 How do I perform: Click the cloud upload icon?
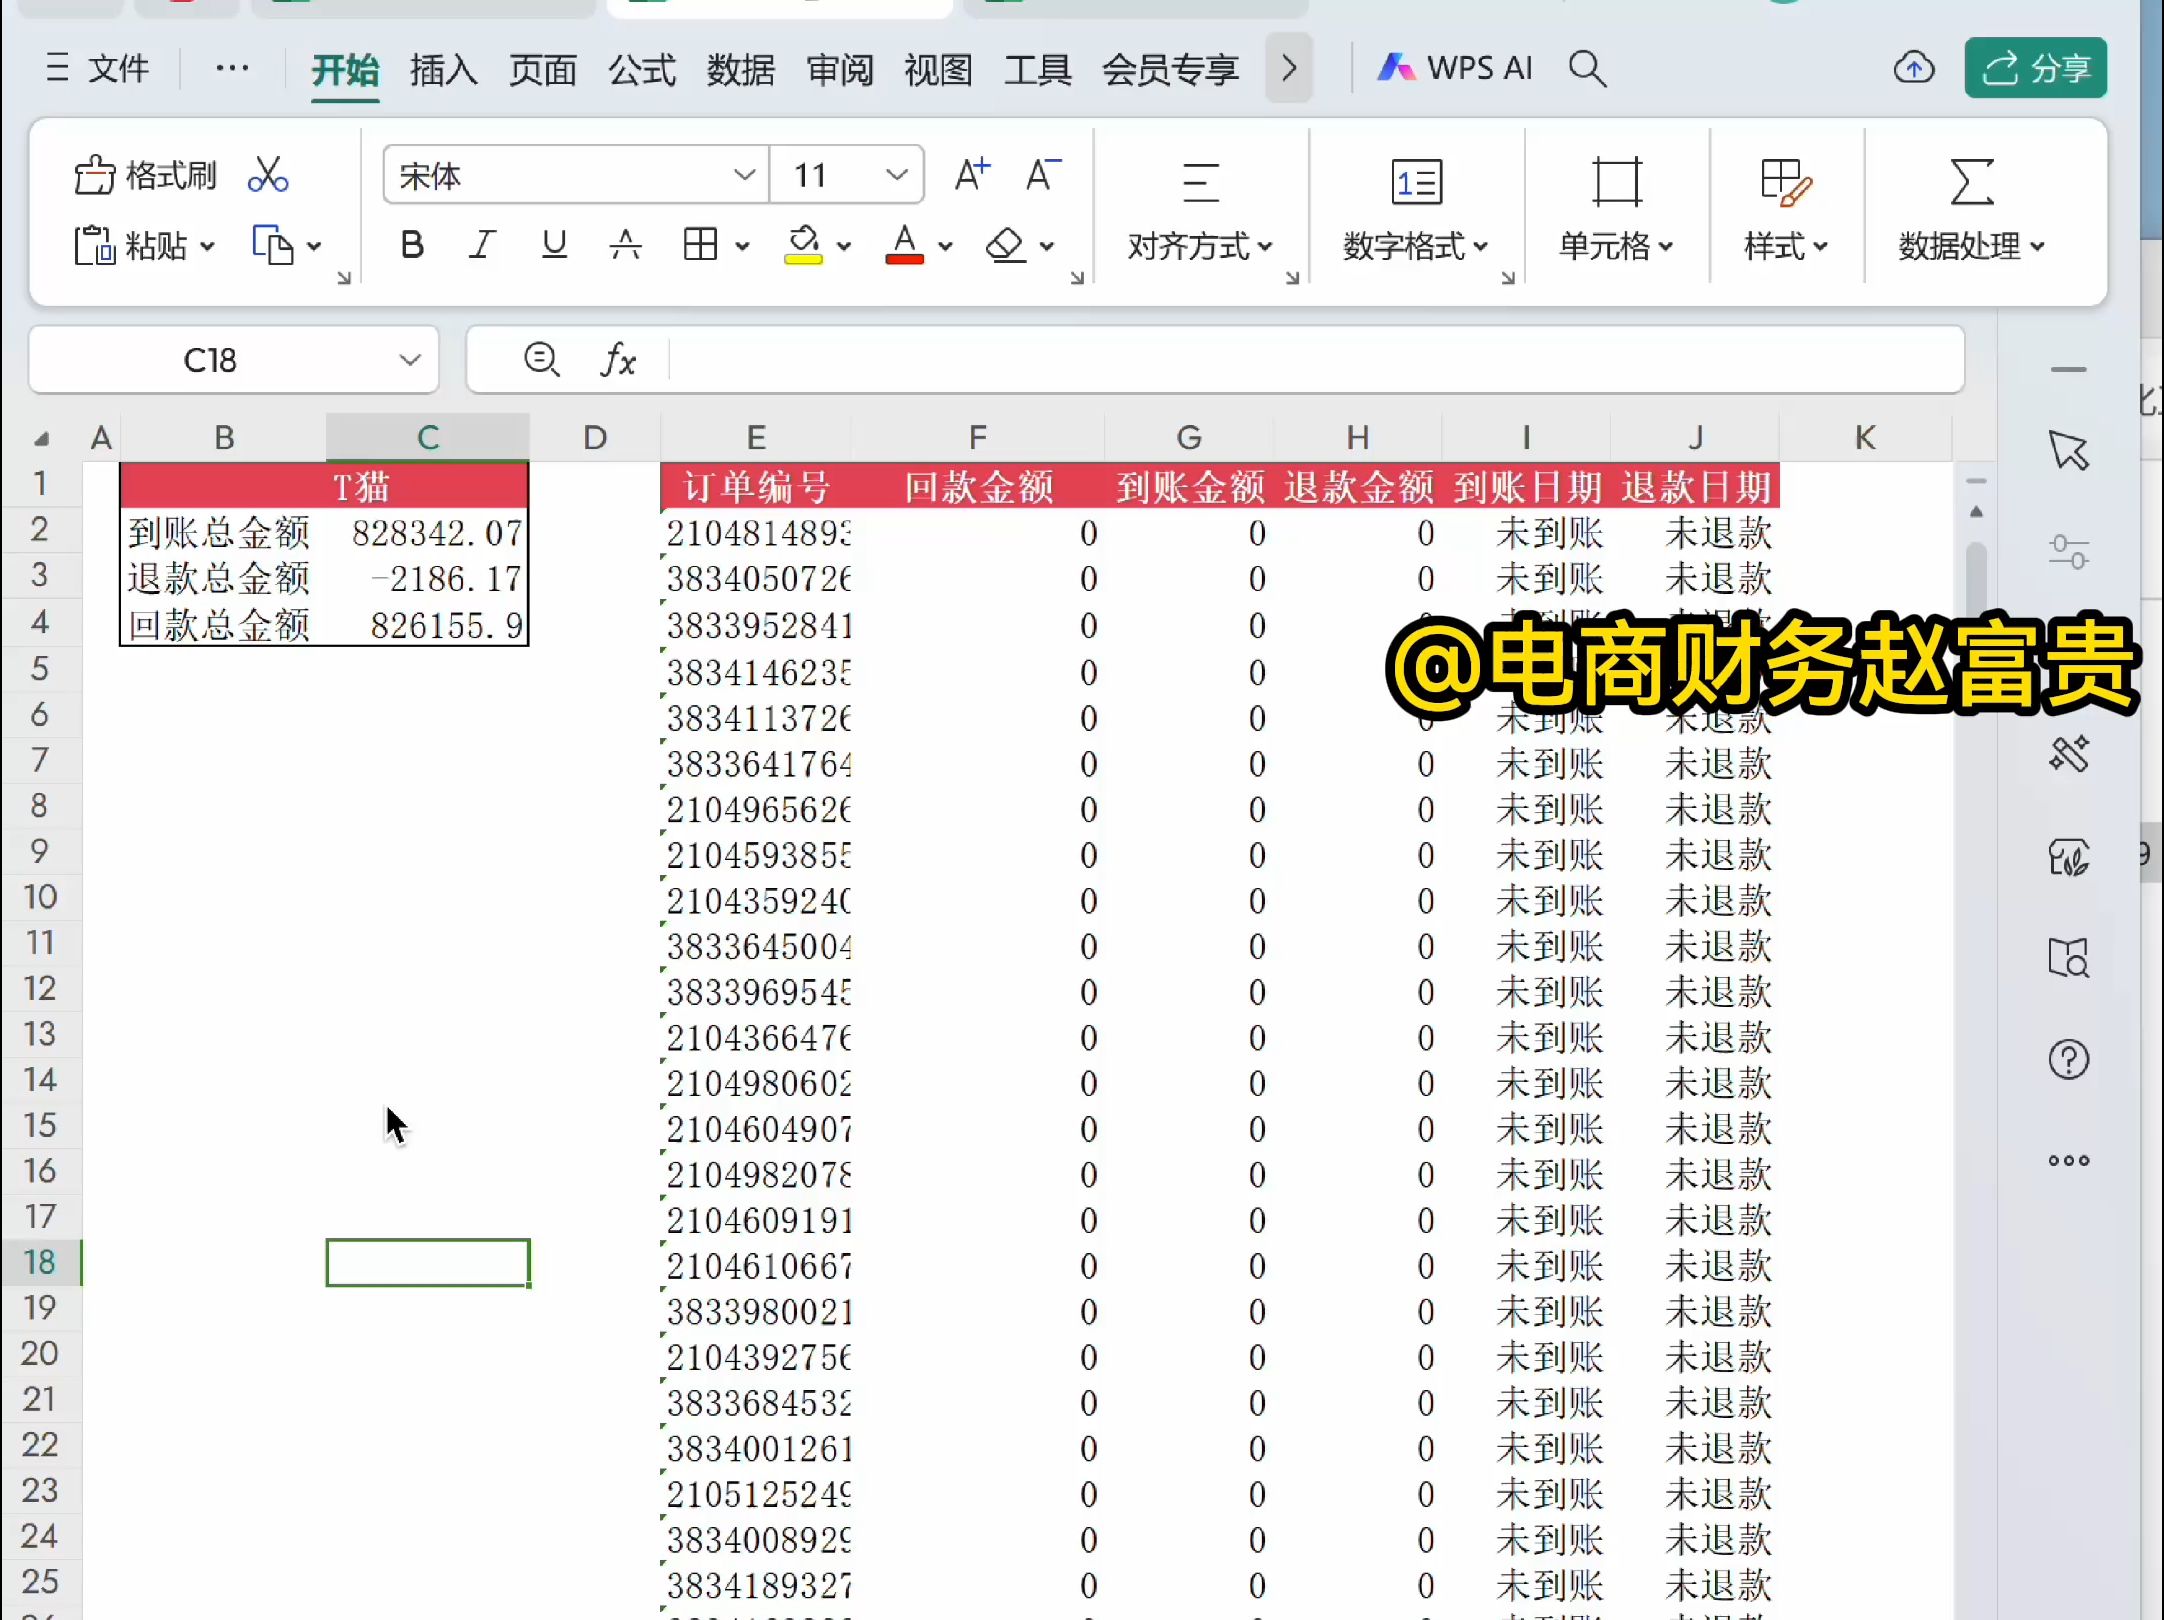[1913, 68]
